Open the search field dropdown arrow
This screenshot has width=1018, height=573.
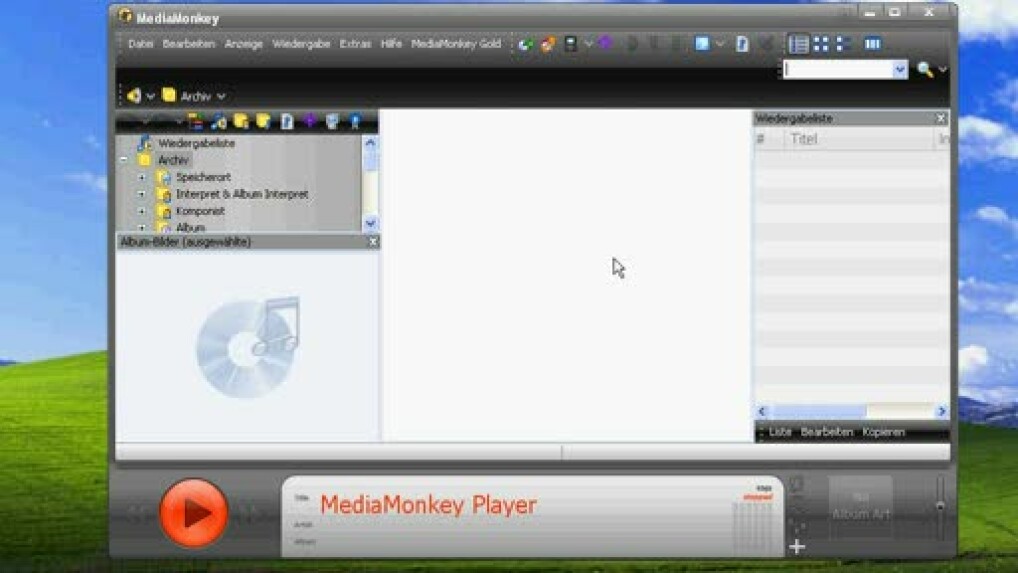coord(899,69)
